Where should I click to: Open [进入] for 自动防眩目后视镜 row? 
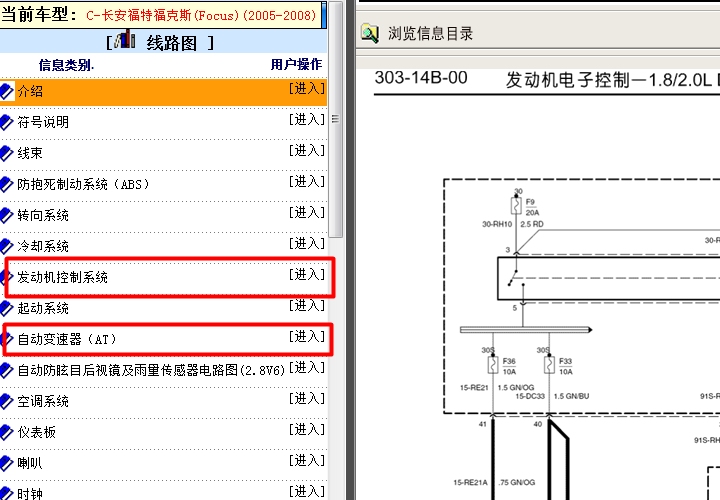coord(307,368)
